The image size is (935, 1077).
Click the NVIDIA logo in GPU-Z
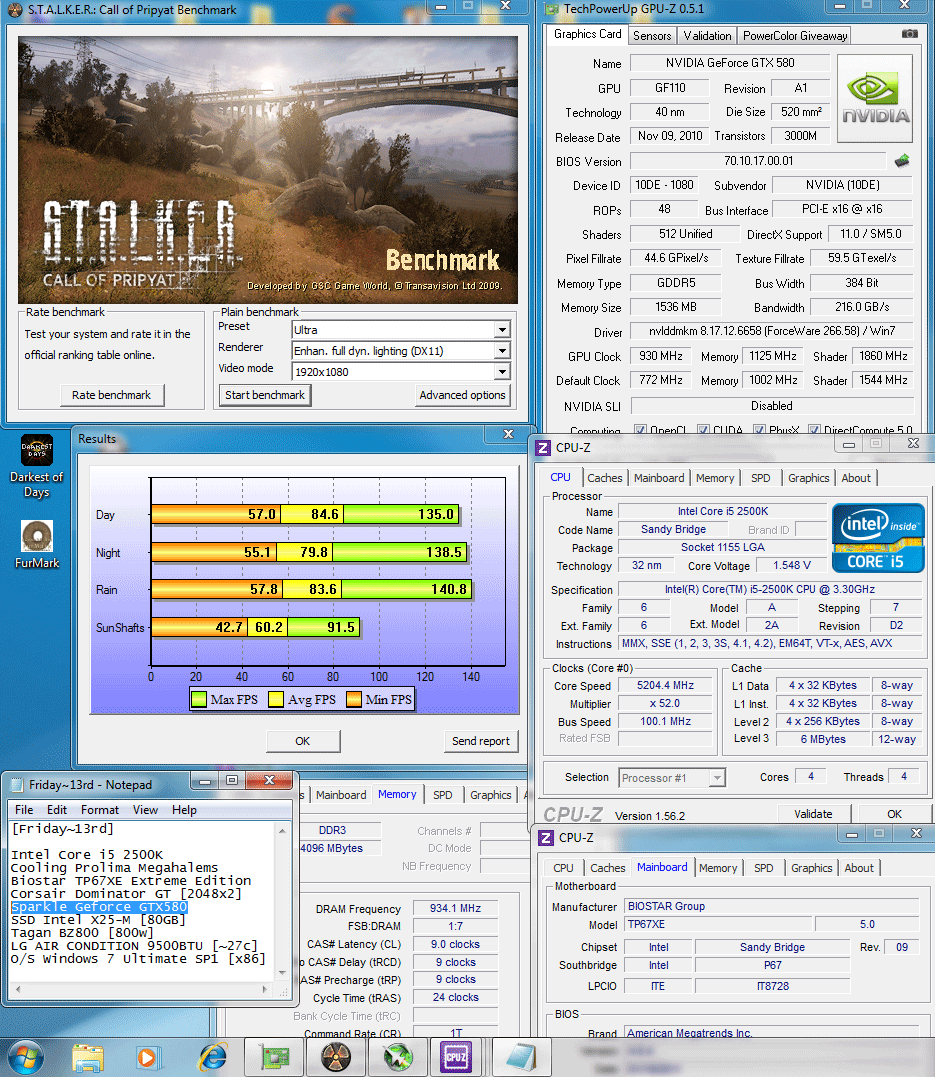(x=875, y=99)
